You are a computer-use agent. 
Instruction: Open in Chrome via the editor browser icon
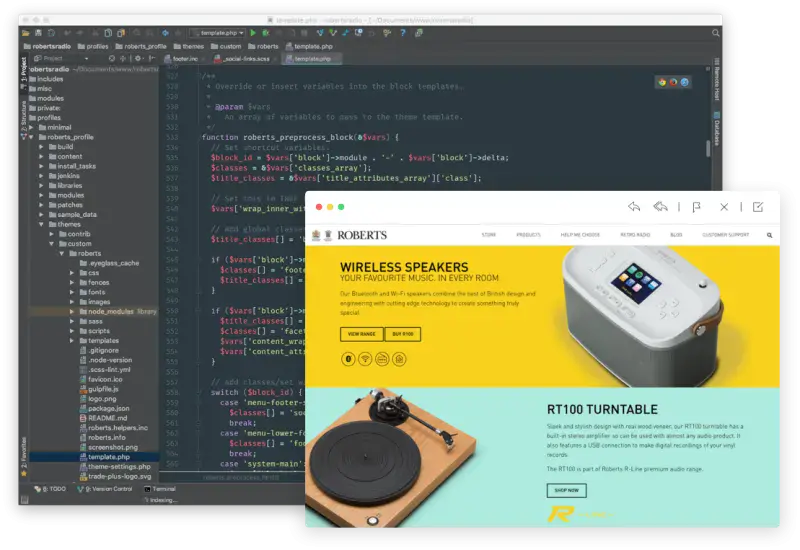(x=662, y=82)
